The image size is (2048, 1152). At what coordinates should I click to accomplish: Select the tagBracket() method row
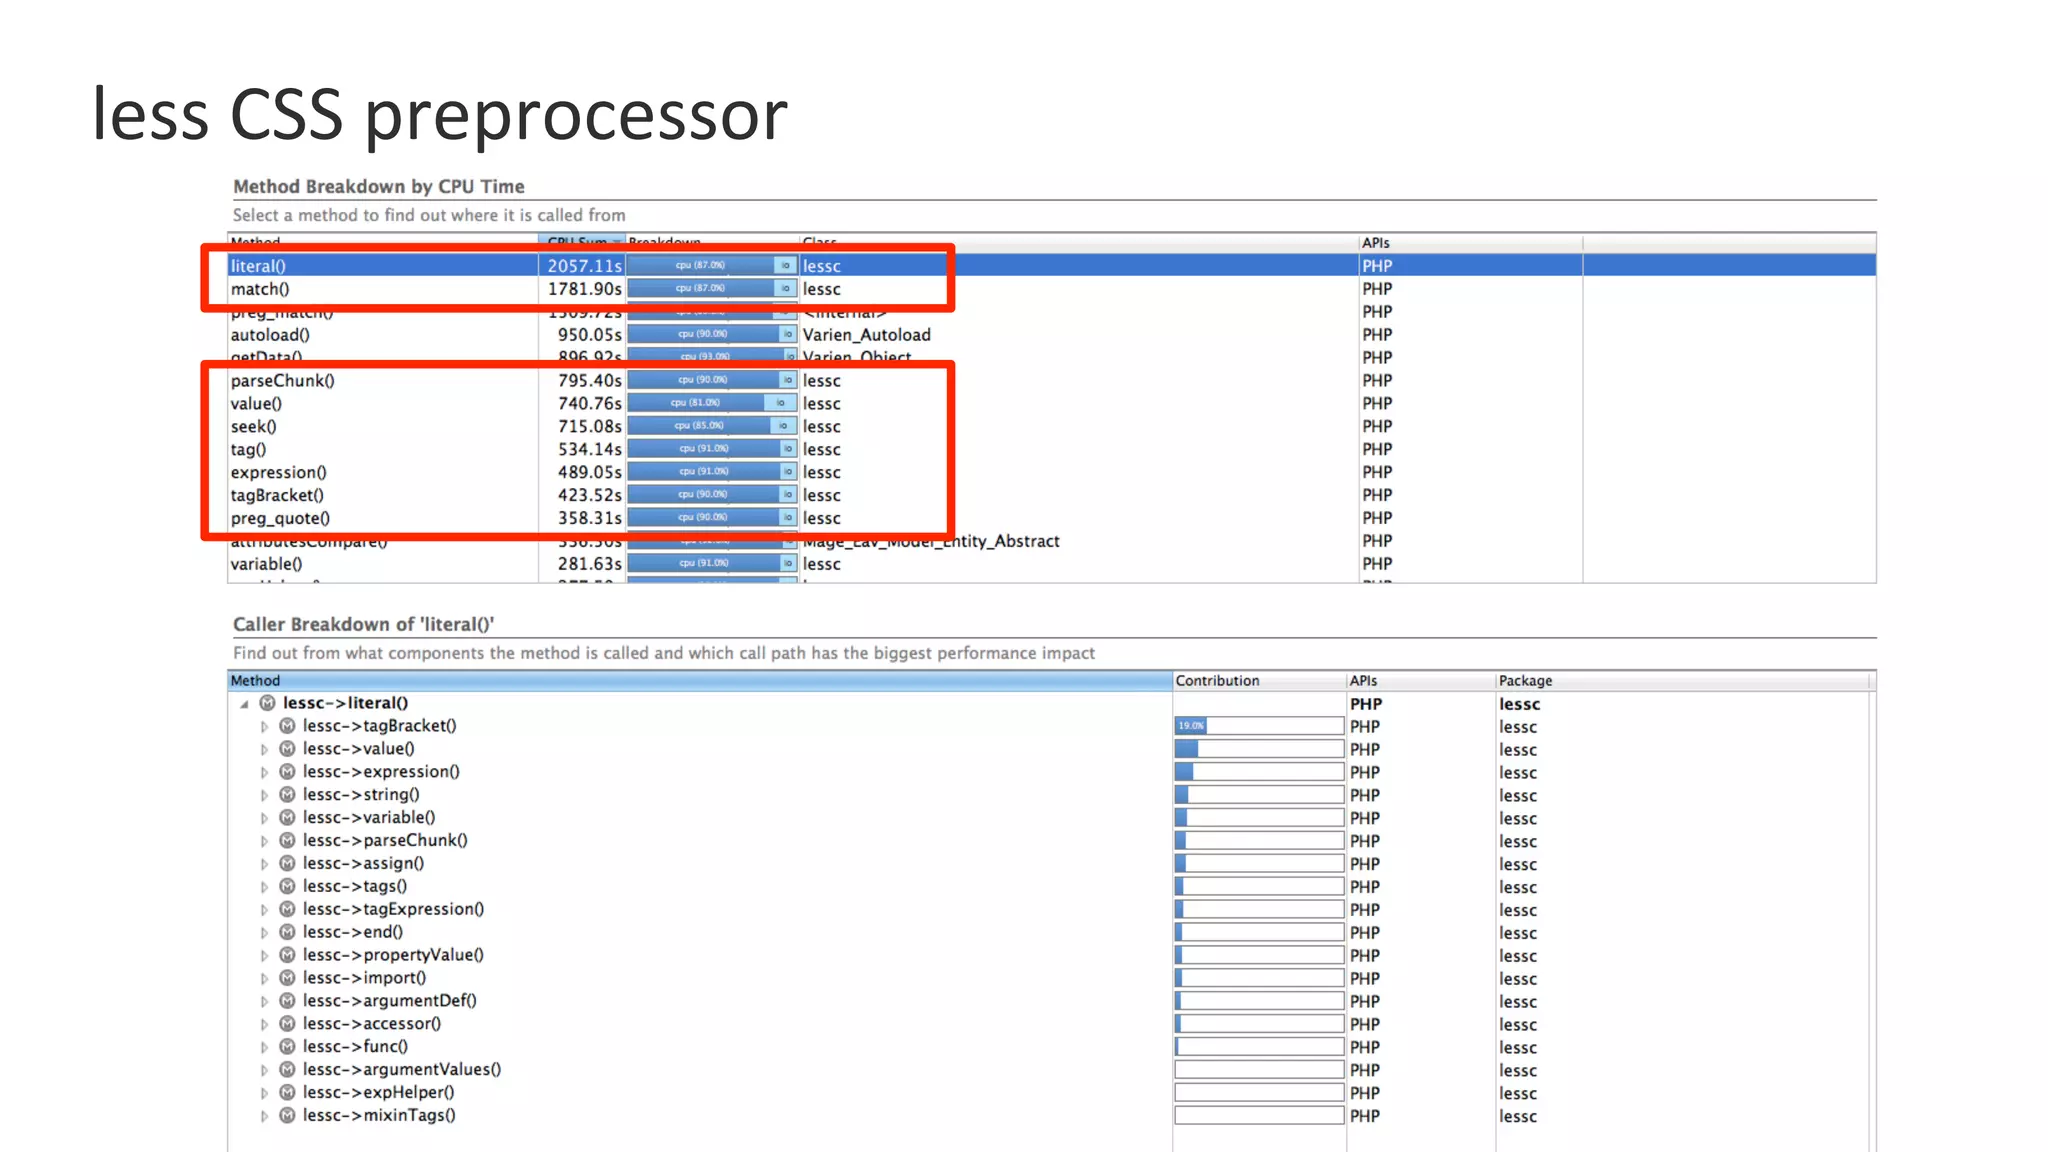click(1052, 496)
